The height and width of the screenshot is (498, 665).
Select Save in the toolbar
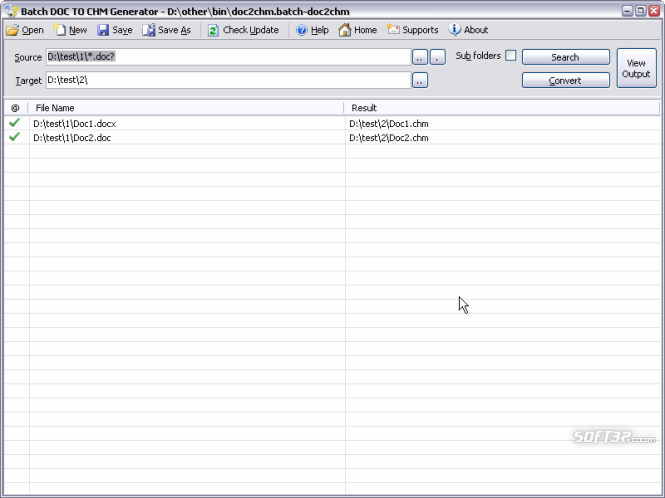pos(122,30)
